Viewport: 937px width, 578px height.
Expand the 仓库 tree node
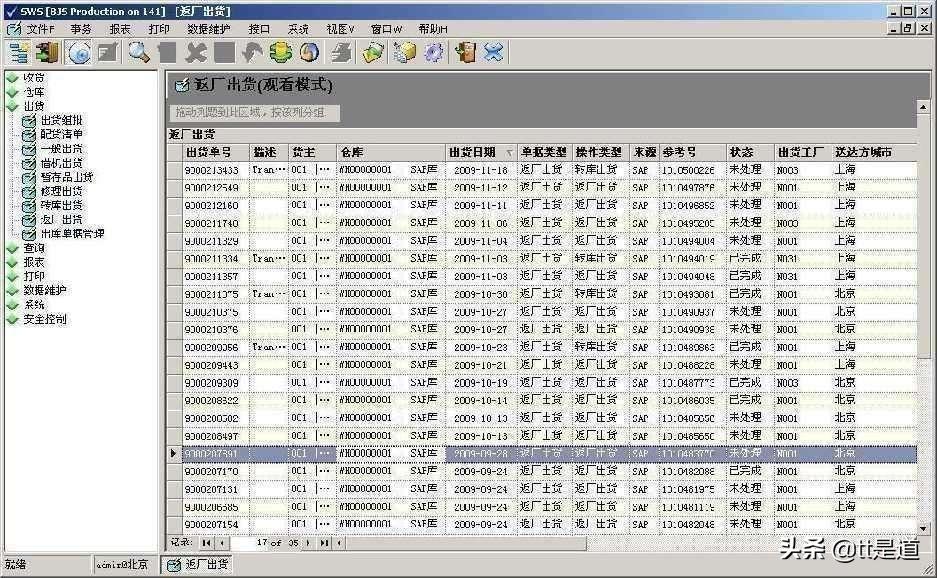click(12, 92)
